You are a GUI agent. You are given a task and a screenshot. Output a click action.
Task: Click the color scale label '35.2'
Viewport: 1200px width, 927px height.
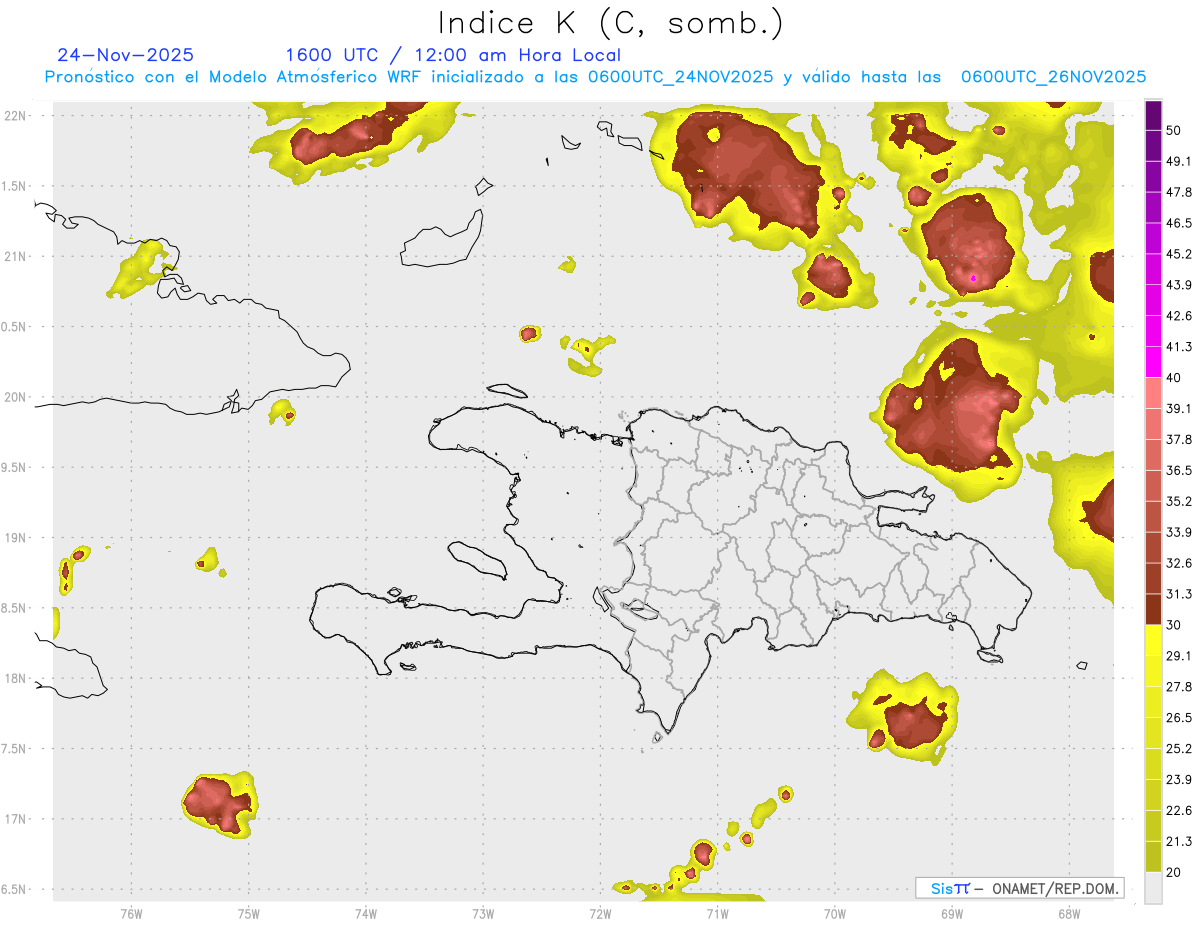(1179, 501)
